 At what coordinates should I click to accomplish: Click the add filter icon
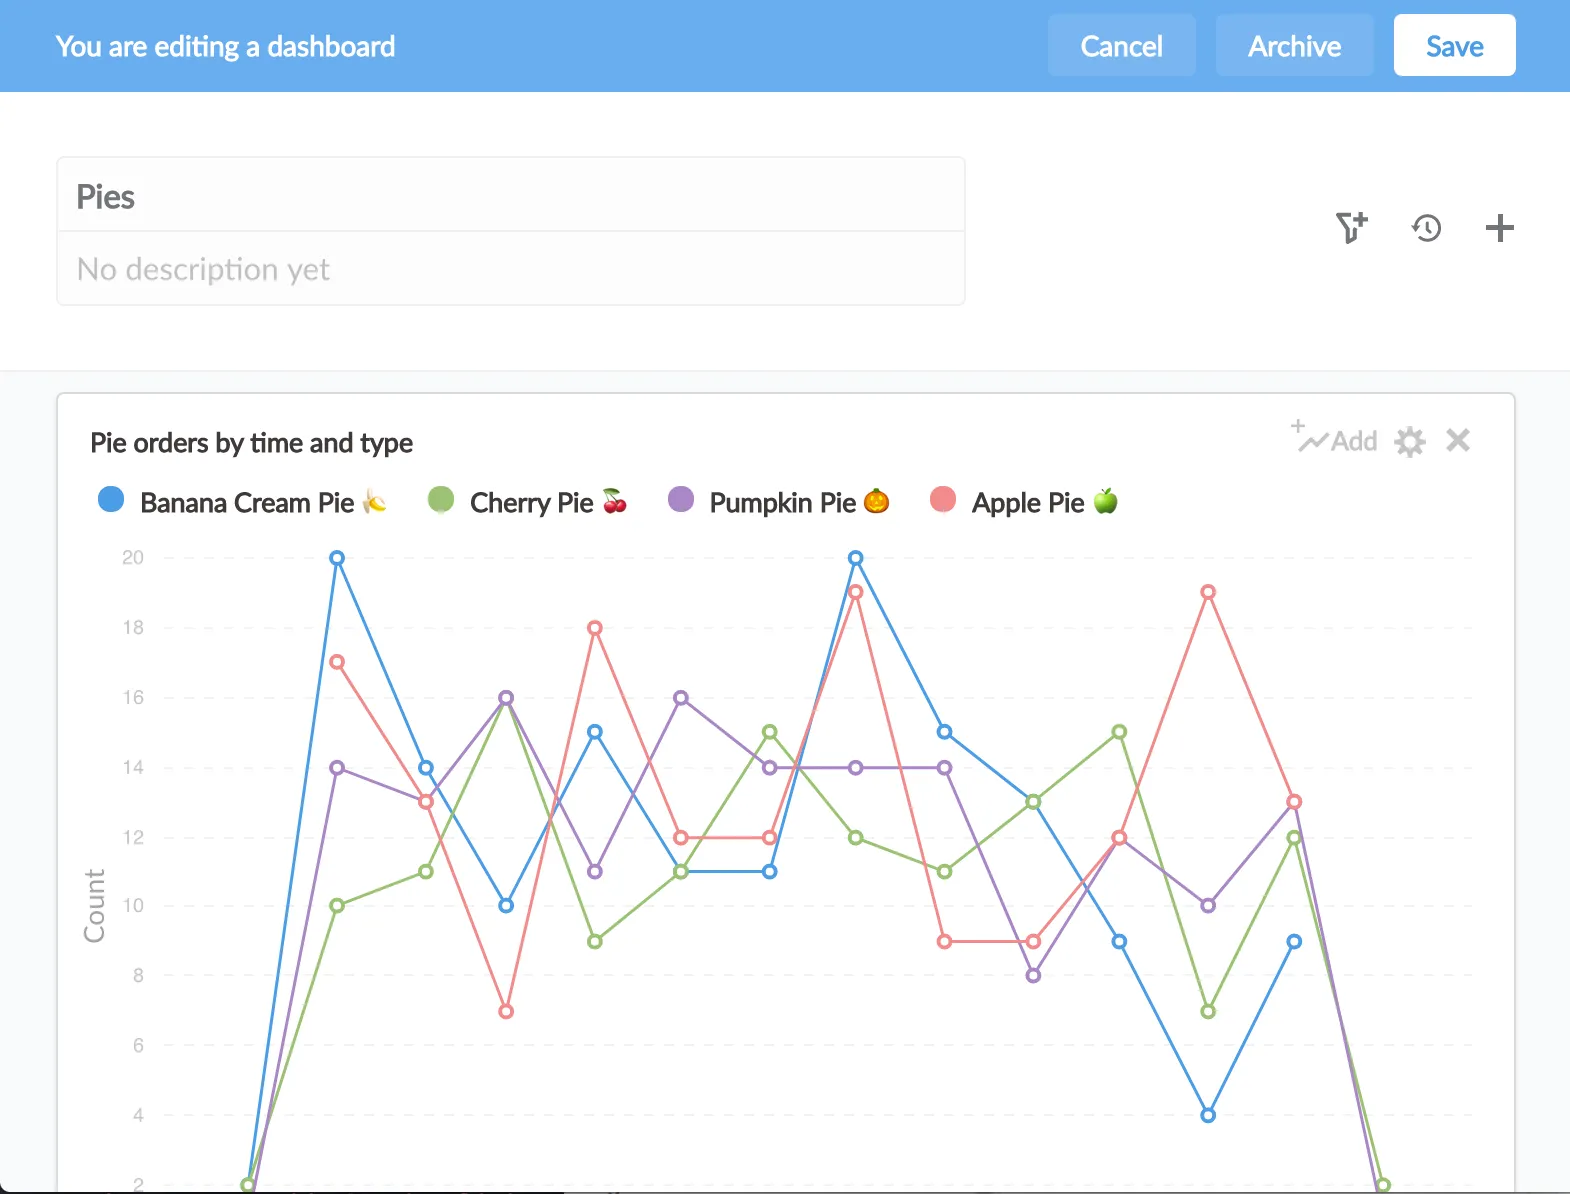coord(1352,228)
